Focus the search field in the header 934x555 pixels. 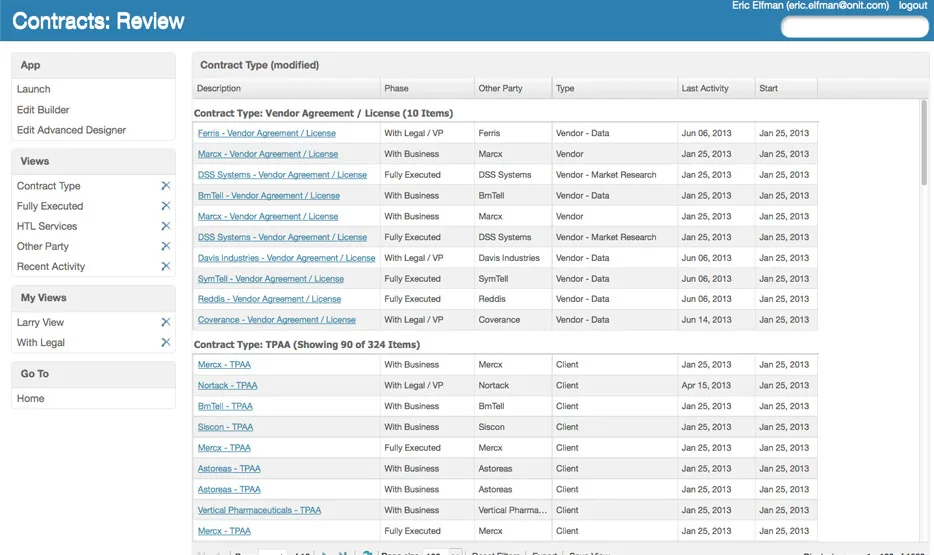(x=855, y=27)
